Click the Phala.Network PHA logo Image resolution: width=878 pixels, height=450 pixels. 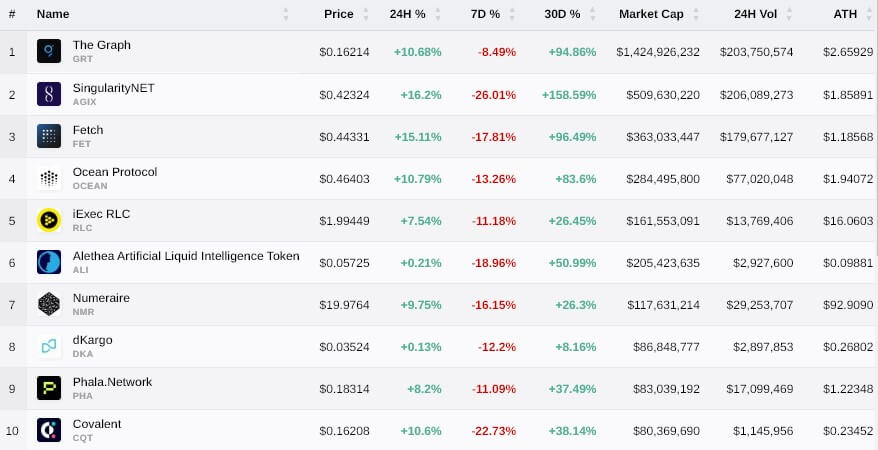click(49, 388)
